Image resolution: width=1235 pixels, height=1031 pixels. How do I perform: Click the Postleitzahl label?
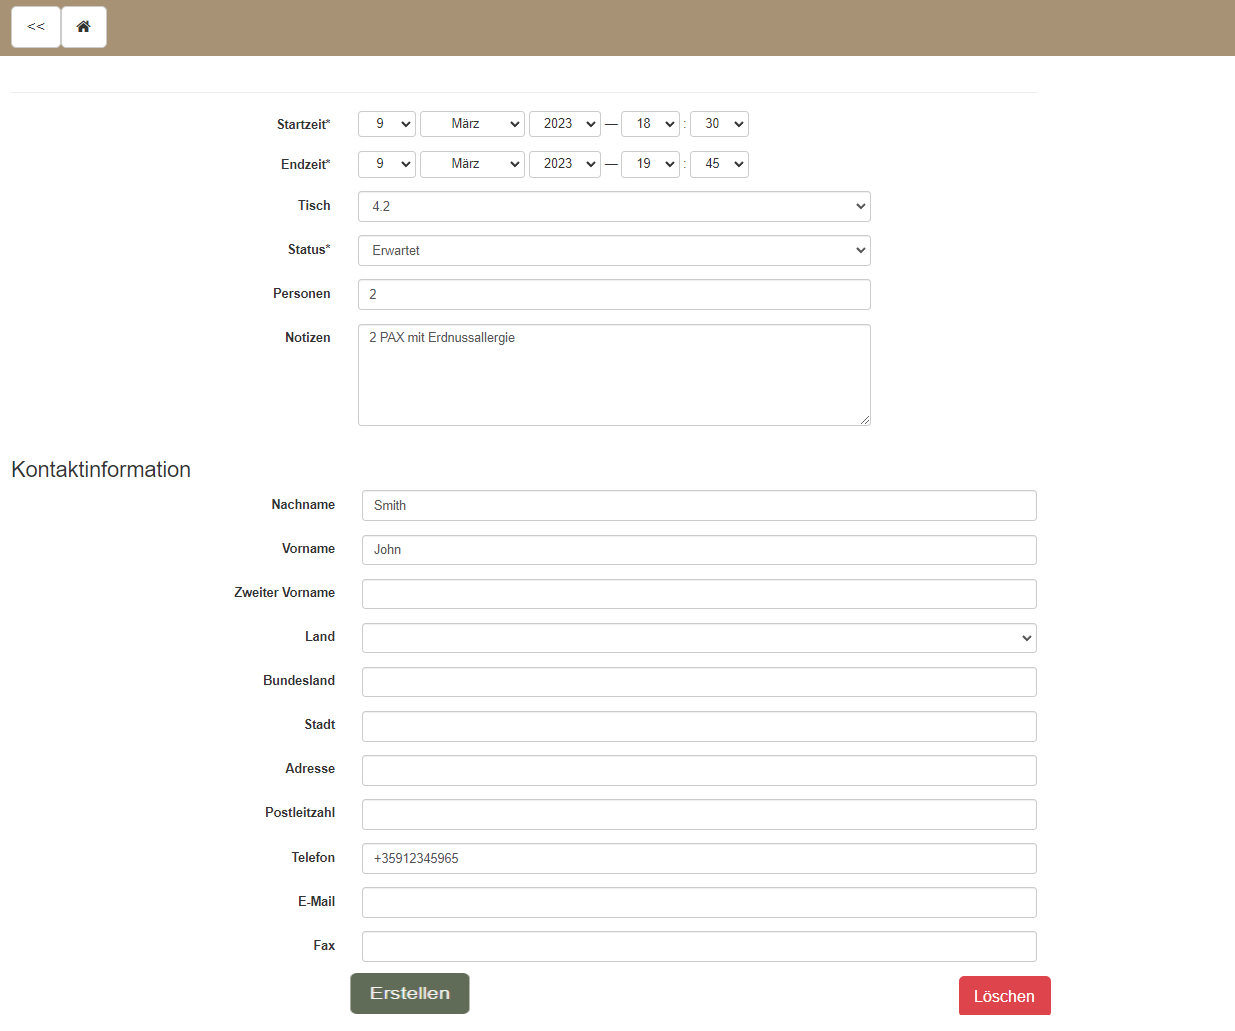[300, 812]
